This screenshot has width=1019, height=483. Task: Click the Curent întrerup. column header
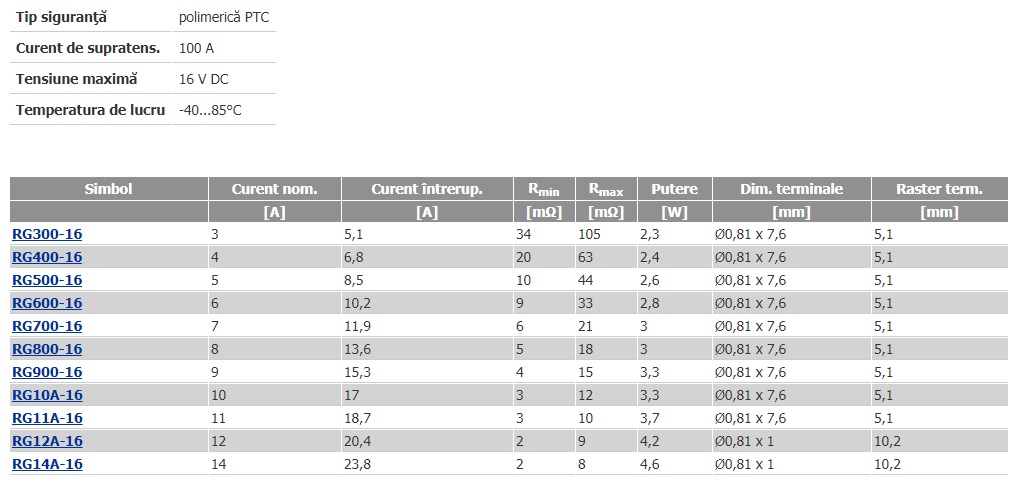coord(427,189)
